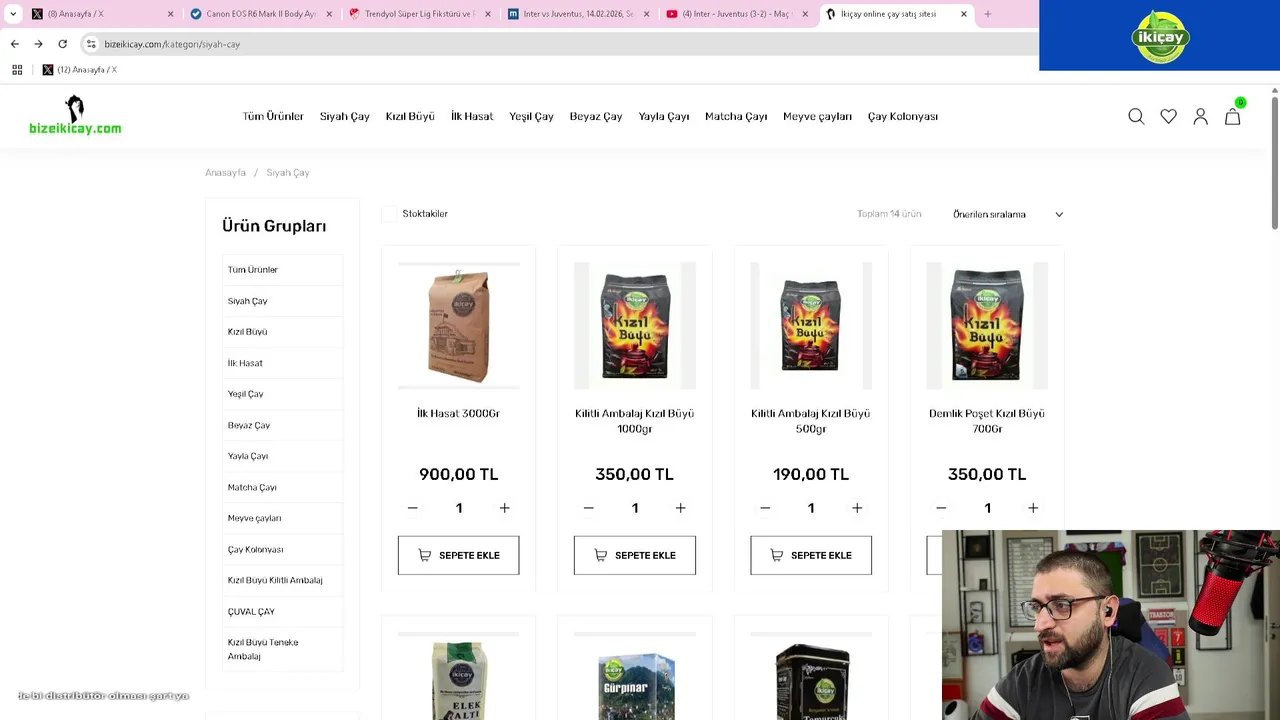Open the browser apps grid icon
The width and height of the screenshot is (1280, 720).
pyautogui.click(x=17, y=70)
